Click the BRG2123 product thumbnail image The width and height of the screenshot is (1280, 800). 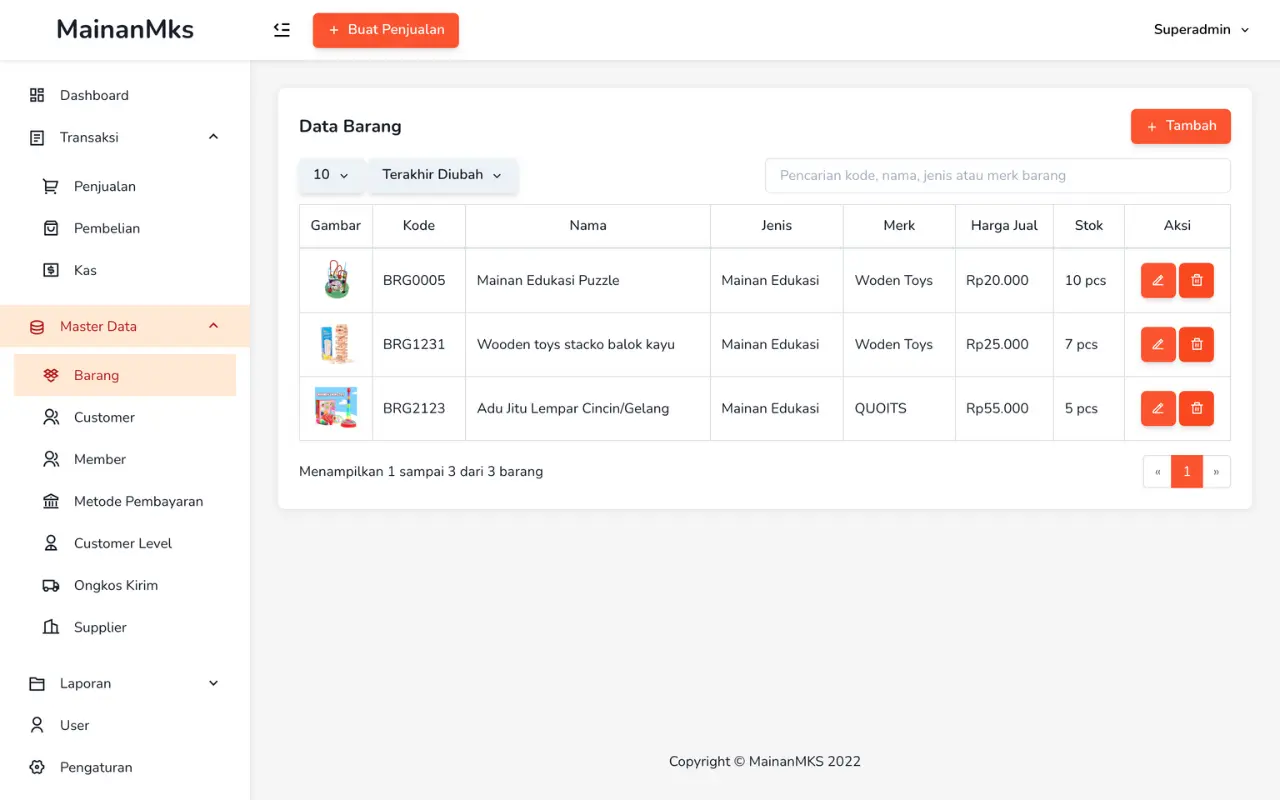[x=336, y=408]
